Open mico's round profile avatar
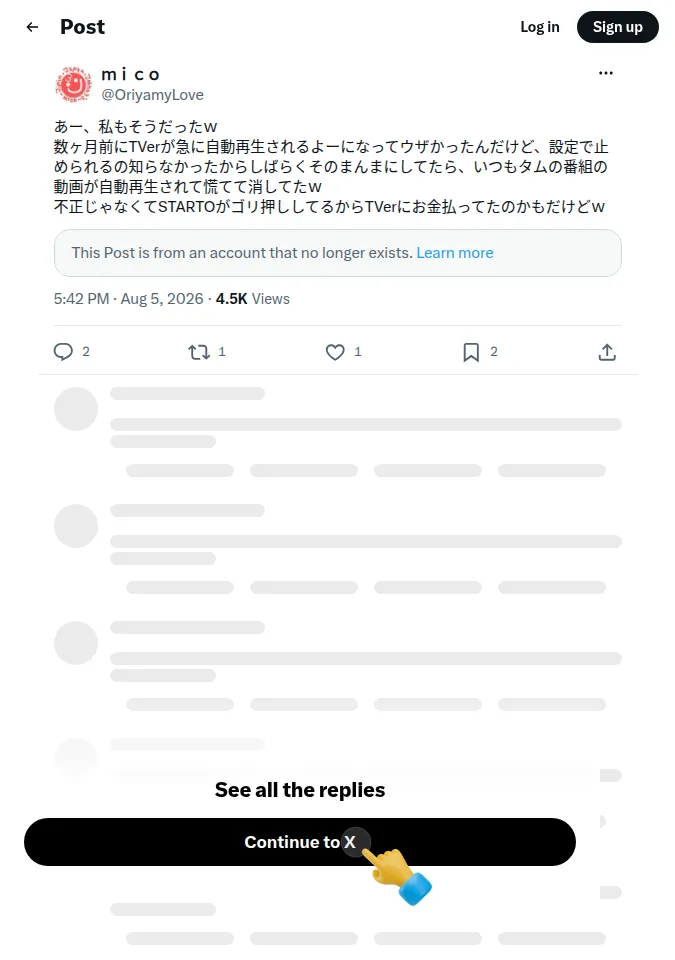This screenshot has height=960, width=675. pos(74,84)
